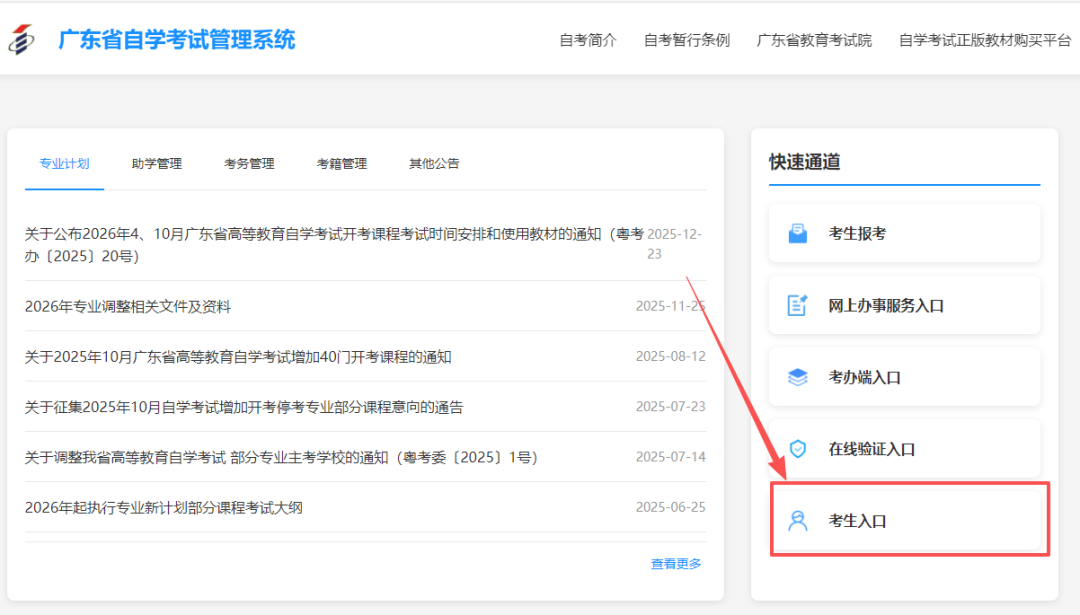Click the 网上办事服务入口 document icon
Image resolution: width=1080 pixels, height=615 pixels.
coord(798,305)
